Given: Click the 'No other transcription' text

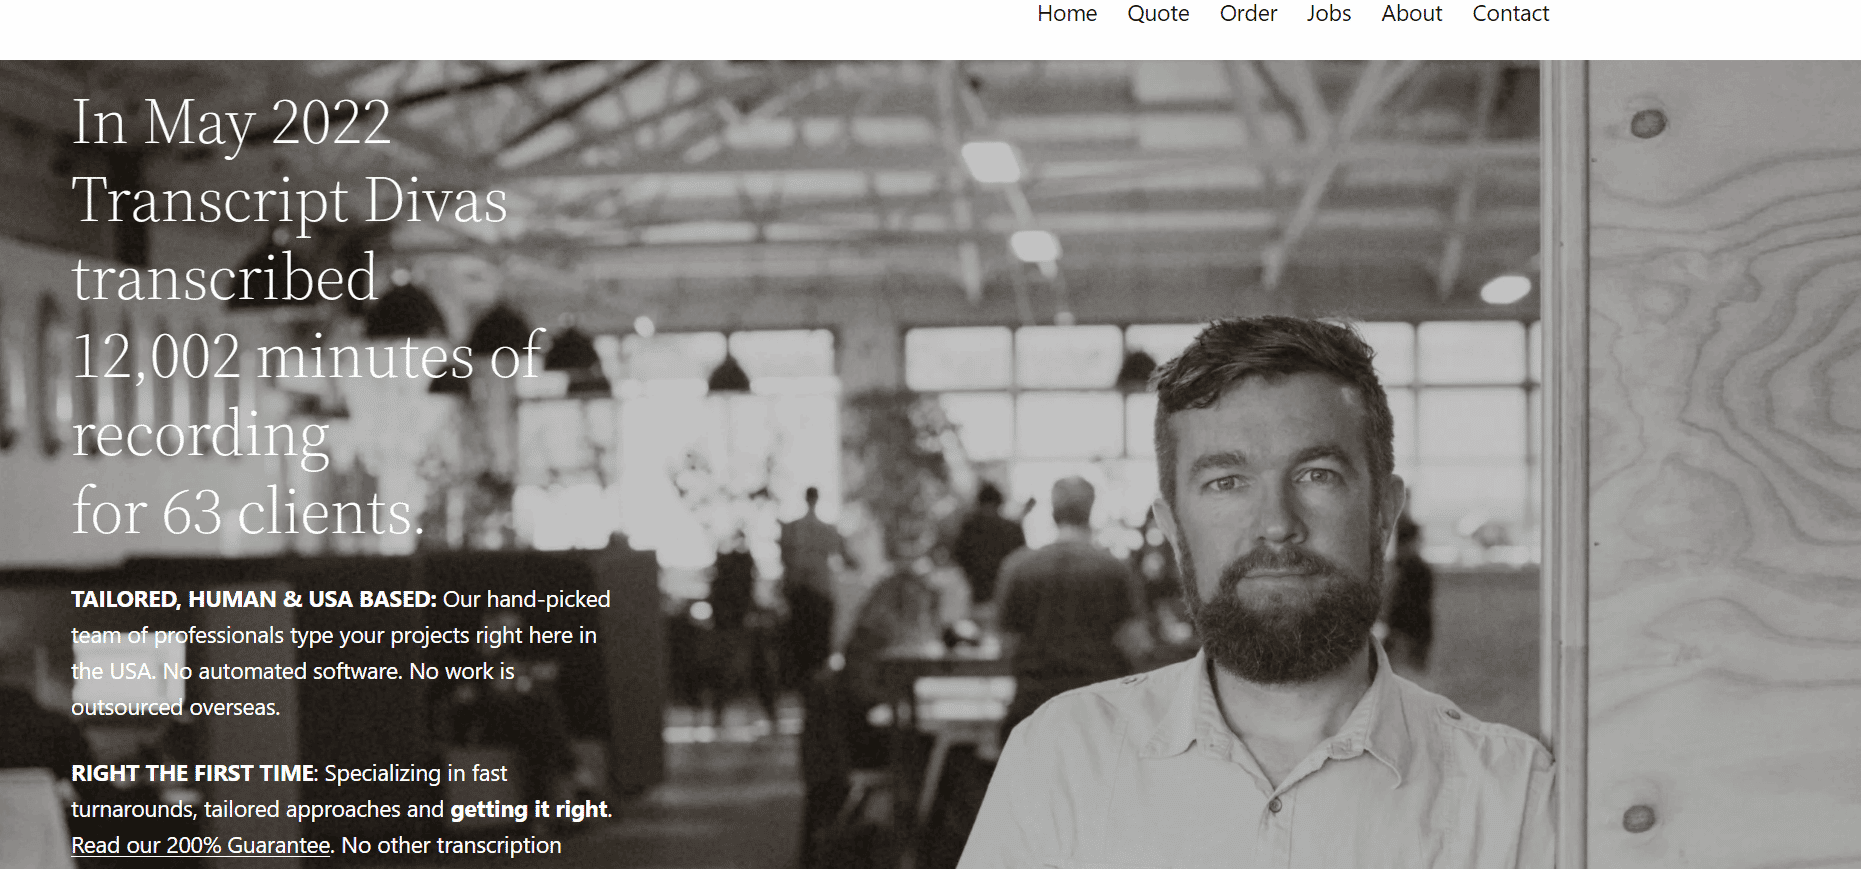Looking at the screenshot, I should pos(451,845).
